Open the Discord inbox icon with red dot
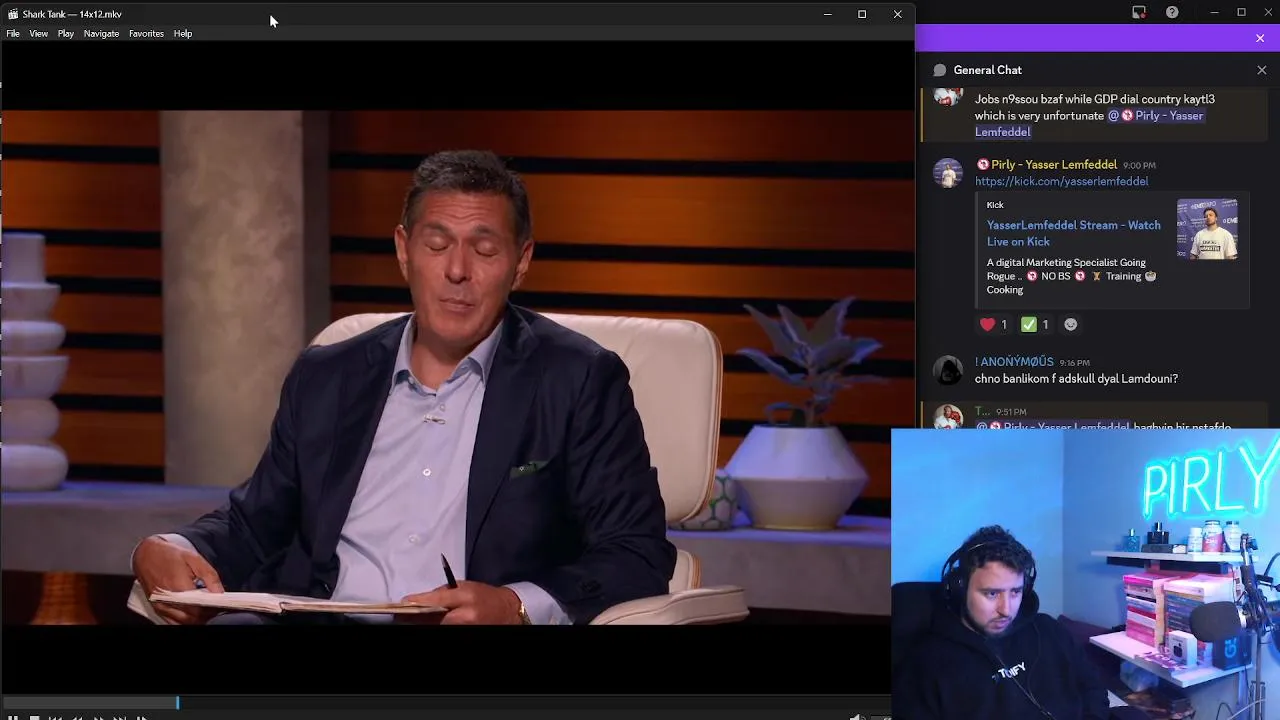This screenshot has width=1280, height=720. click(x=1139, y=12)
